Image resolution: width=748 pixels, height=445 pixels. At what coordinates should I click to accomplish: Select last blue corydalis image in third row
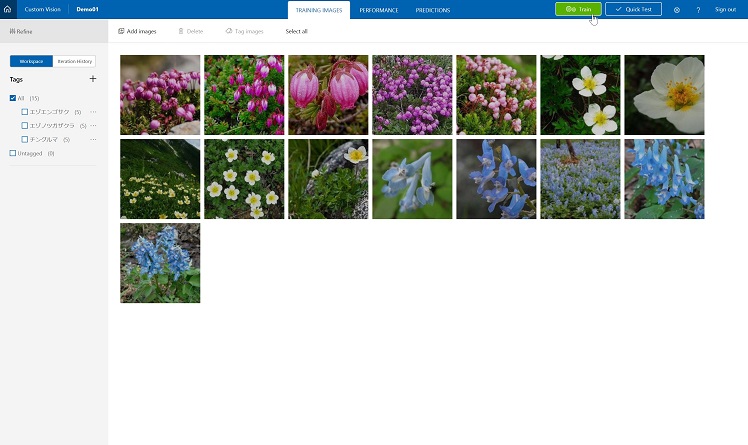point(160,263)
